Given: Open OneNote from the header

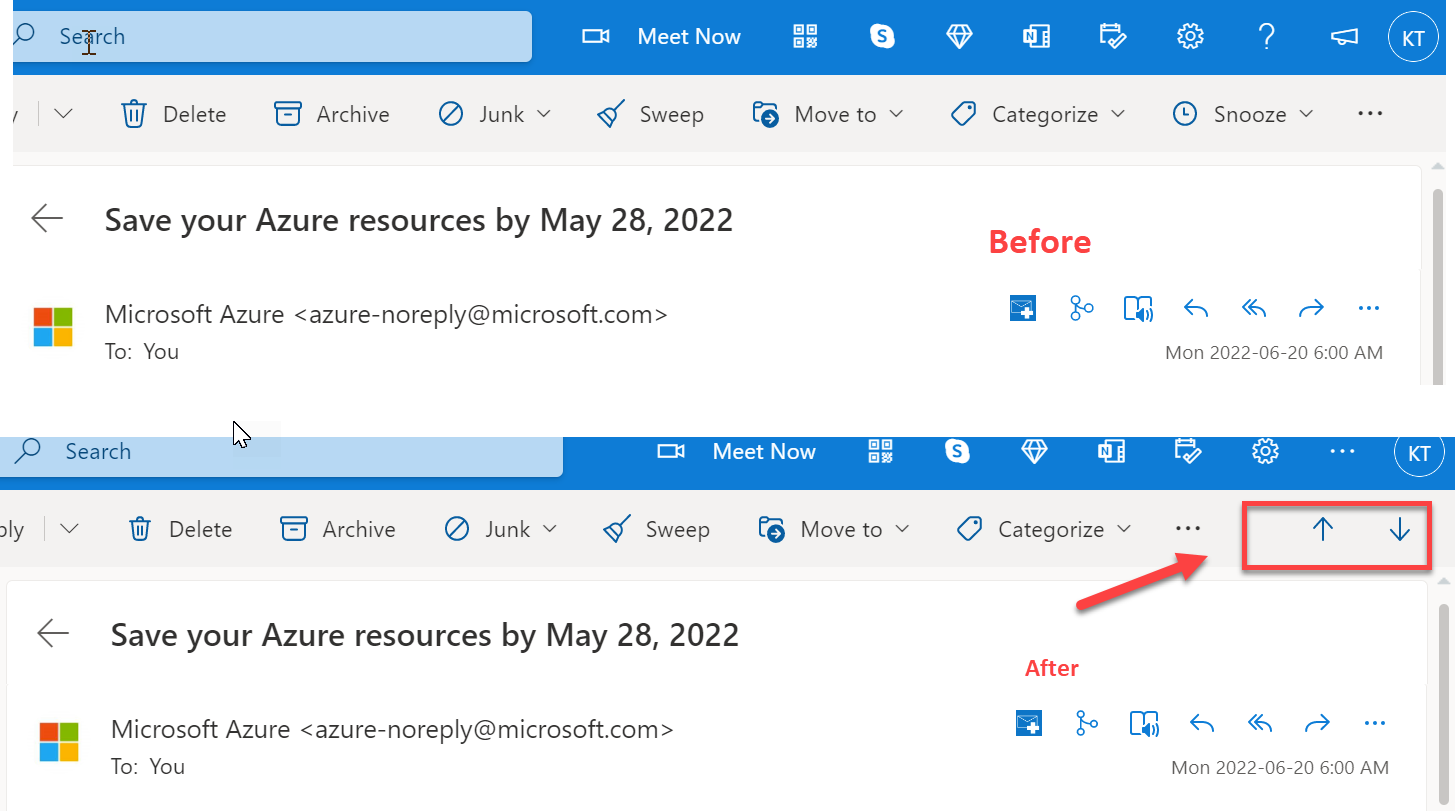Looking at the screenshot, I should [1036, 36].
